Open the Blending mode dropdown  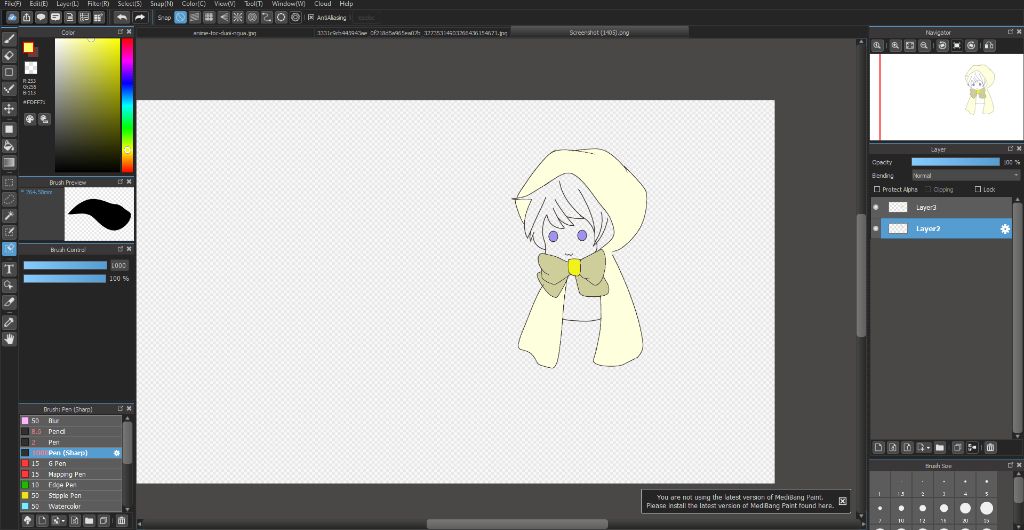[965, 176]
